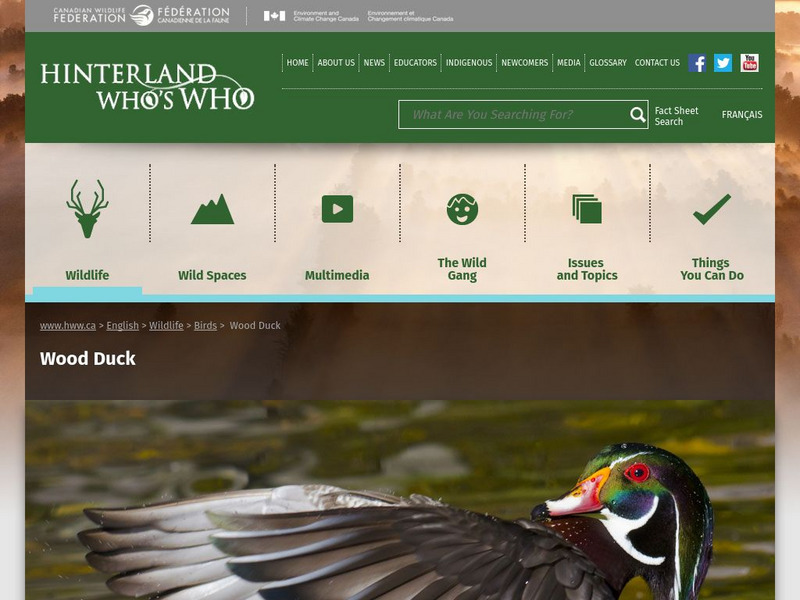Image resolution: width=800 pixels, height=600 pixels.
Task: Click the Twitter bird icon
Action: 721,62
